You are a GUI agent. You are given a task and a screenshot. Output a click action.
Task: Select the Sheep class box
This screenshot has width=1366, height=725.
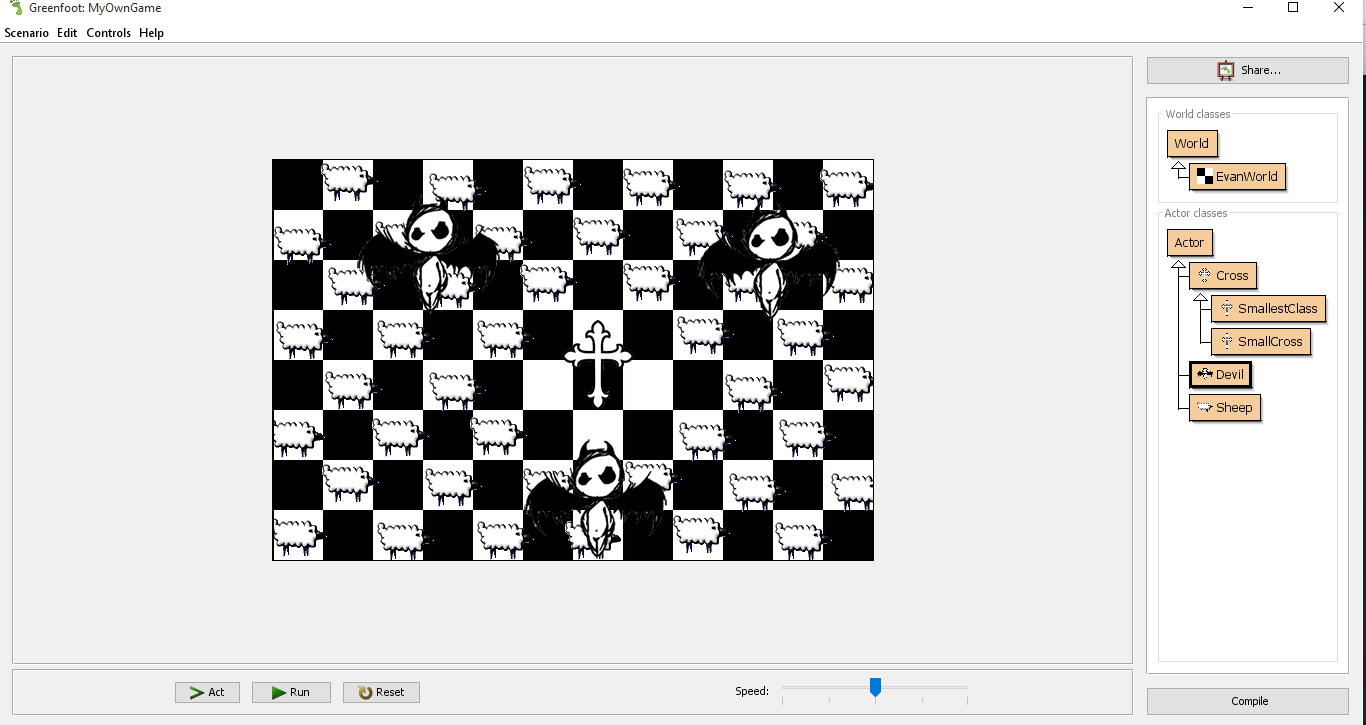pos(1224,407)
